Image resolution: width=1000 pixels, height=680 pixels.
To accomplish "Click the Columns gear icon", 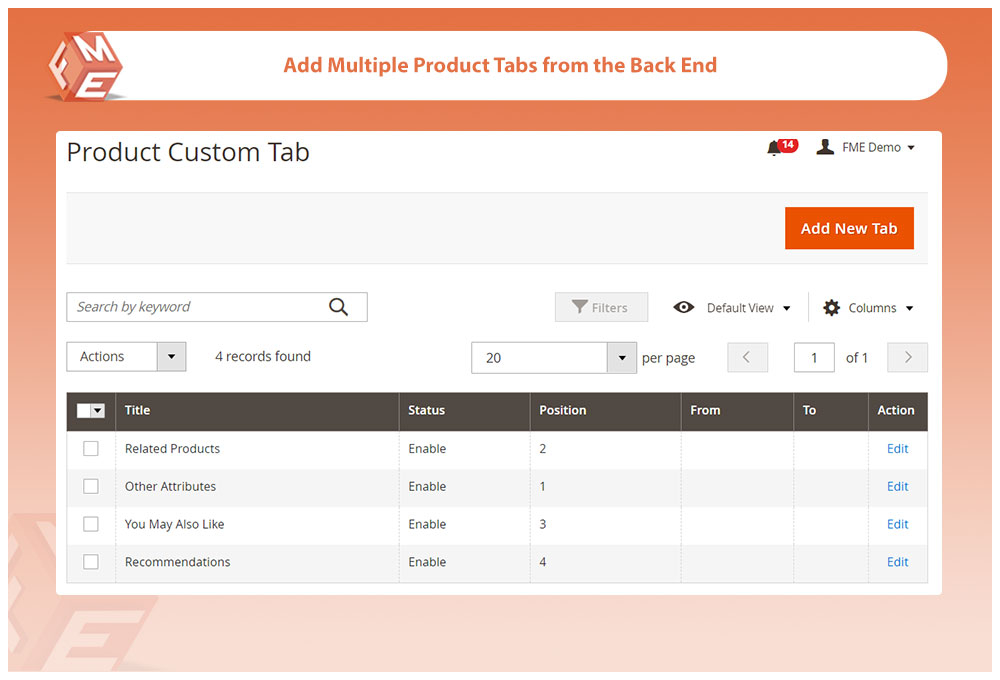I will coord(831,308).
